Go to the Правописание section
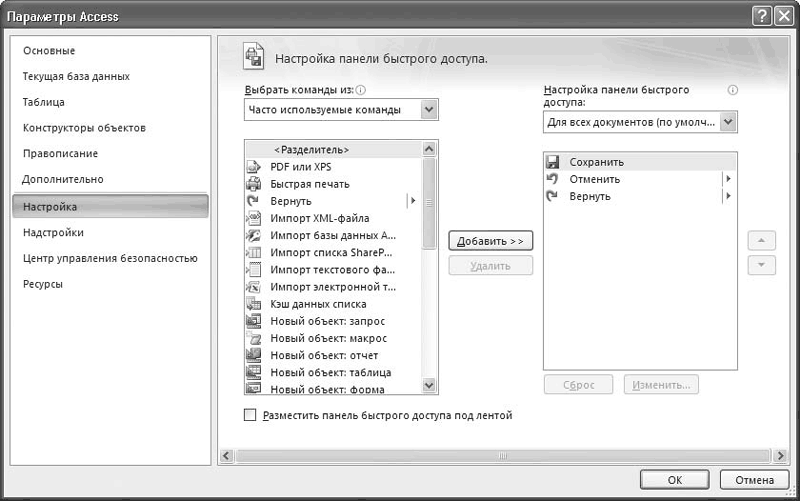The image size is (800, 501). [x=60, y=154]
